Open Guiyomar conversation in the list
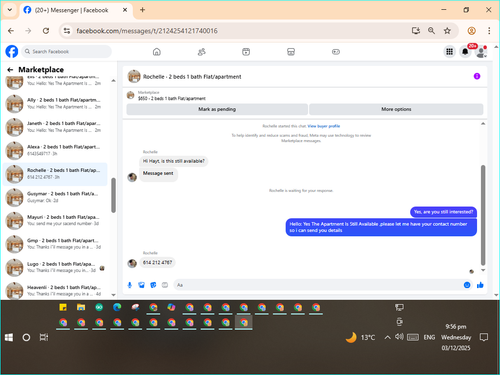This screenshot has width=500, height=375. tap(55, 197)
